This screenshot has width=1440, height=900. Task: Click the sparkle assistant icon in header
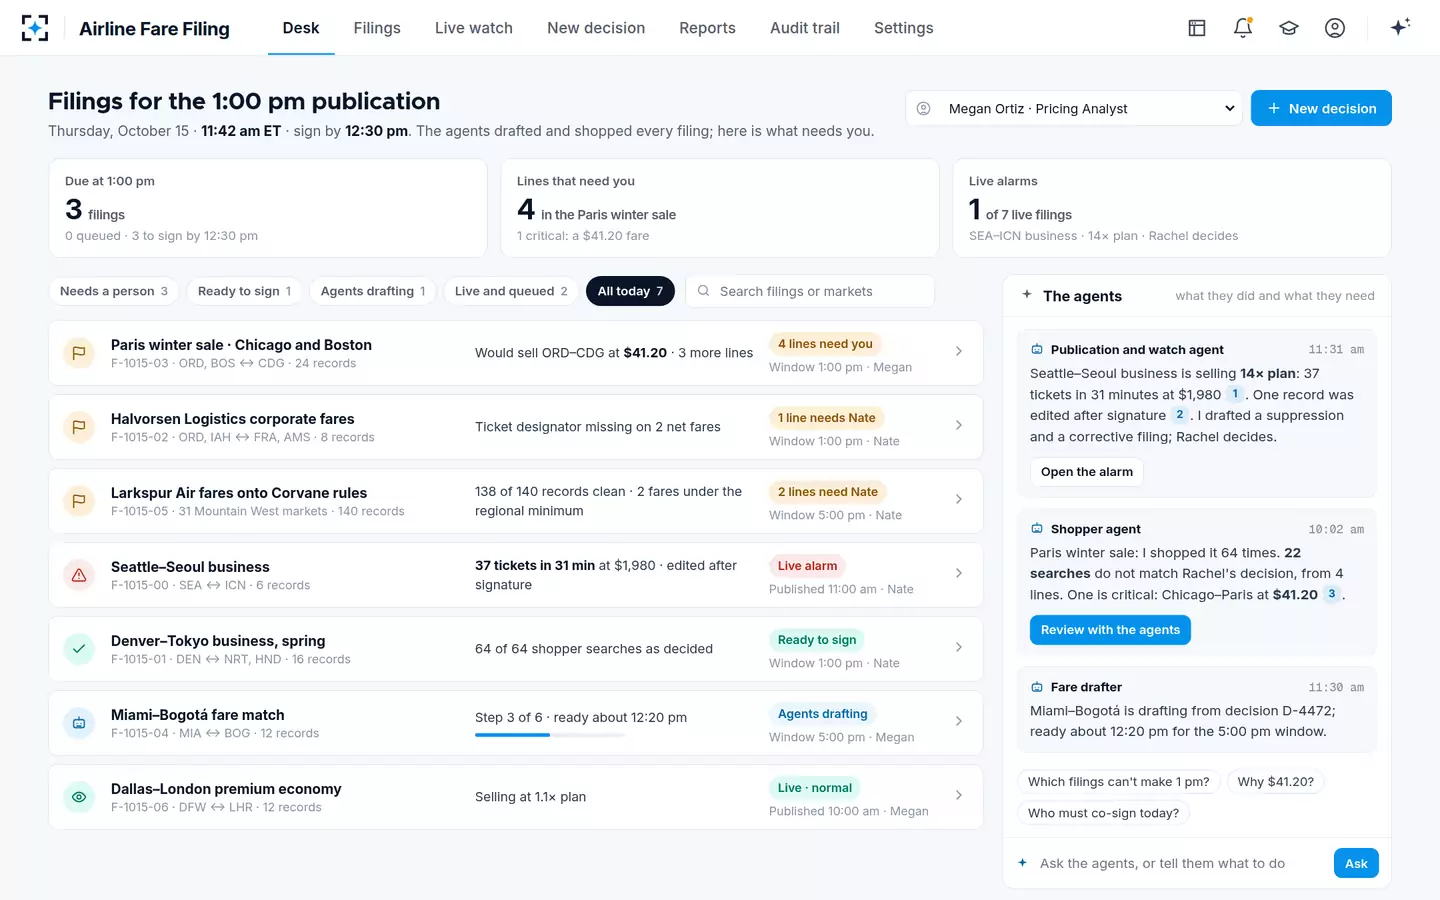(1400, 27)
